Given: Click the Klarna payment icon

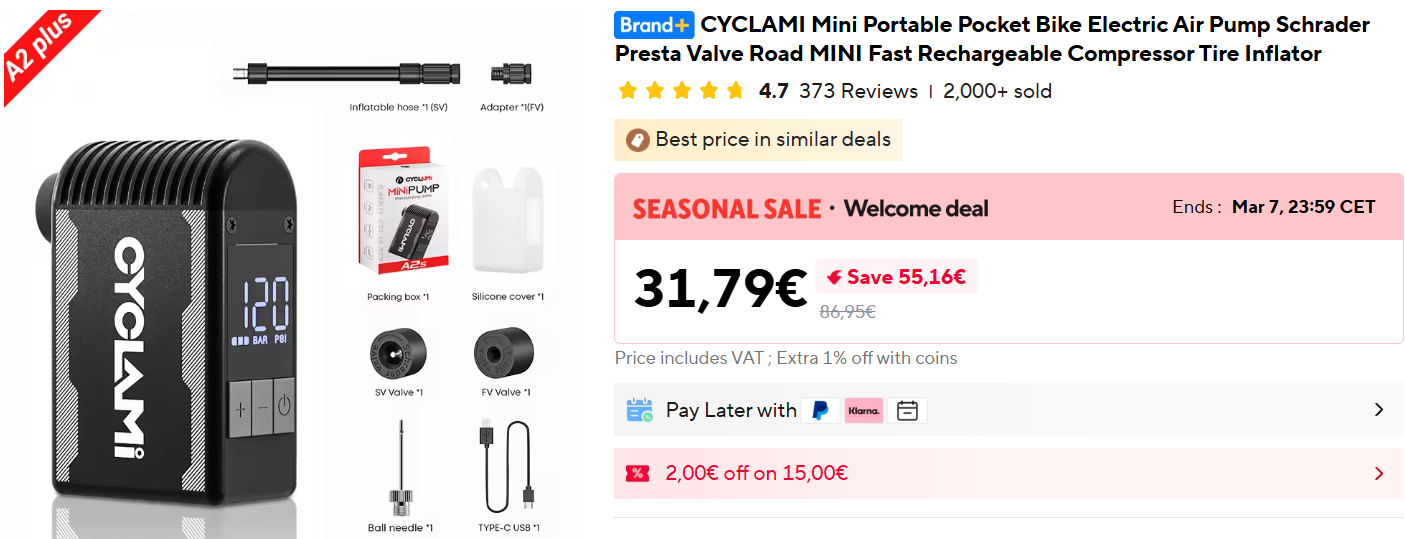Looking at the screenshot, I should 864,410.
